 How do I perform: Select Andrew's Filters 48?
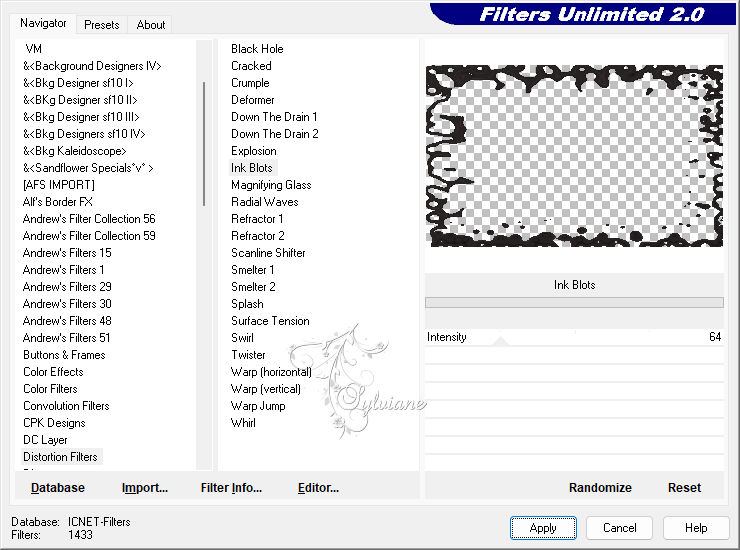(x=67, y=321)
